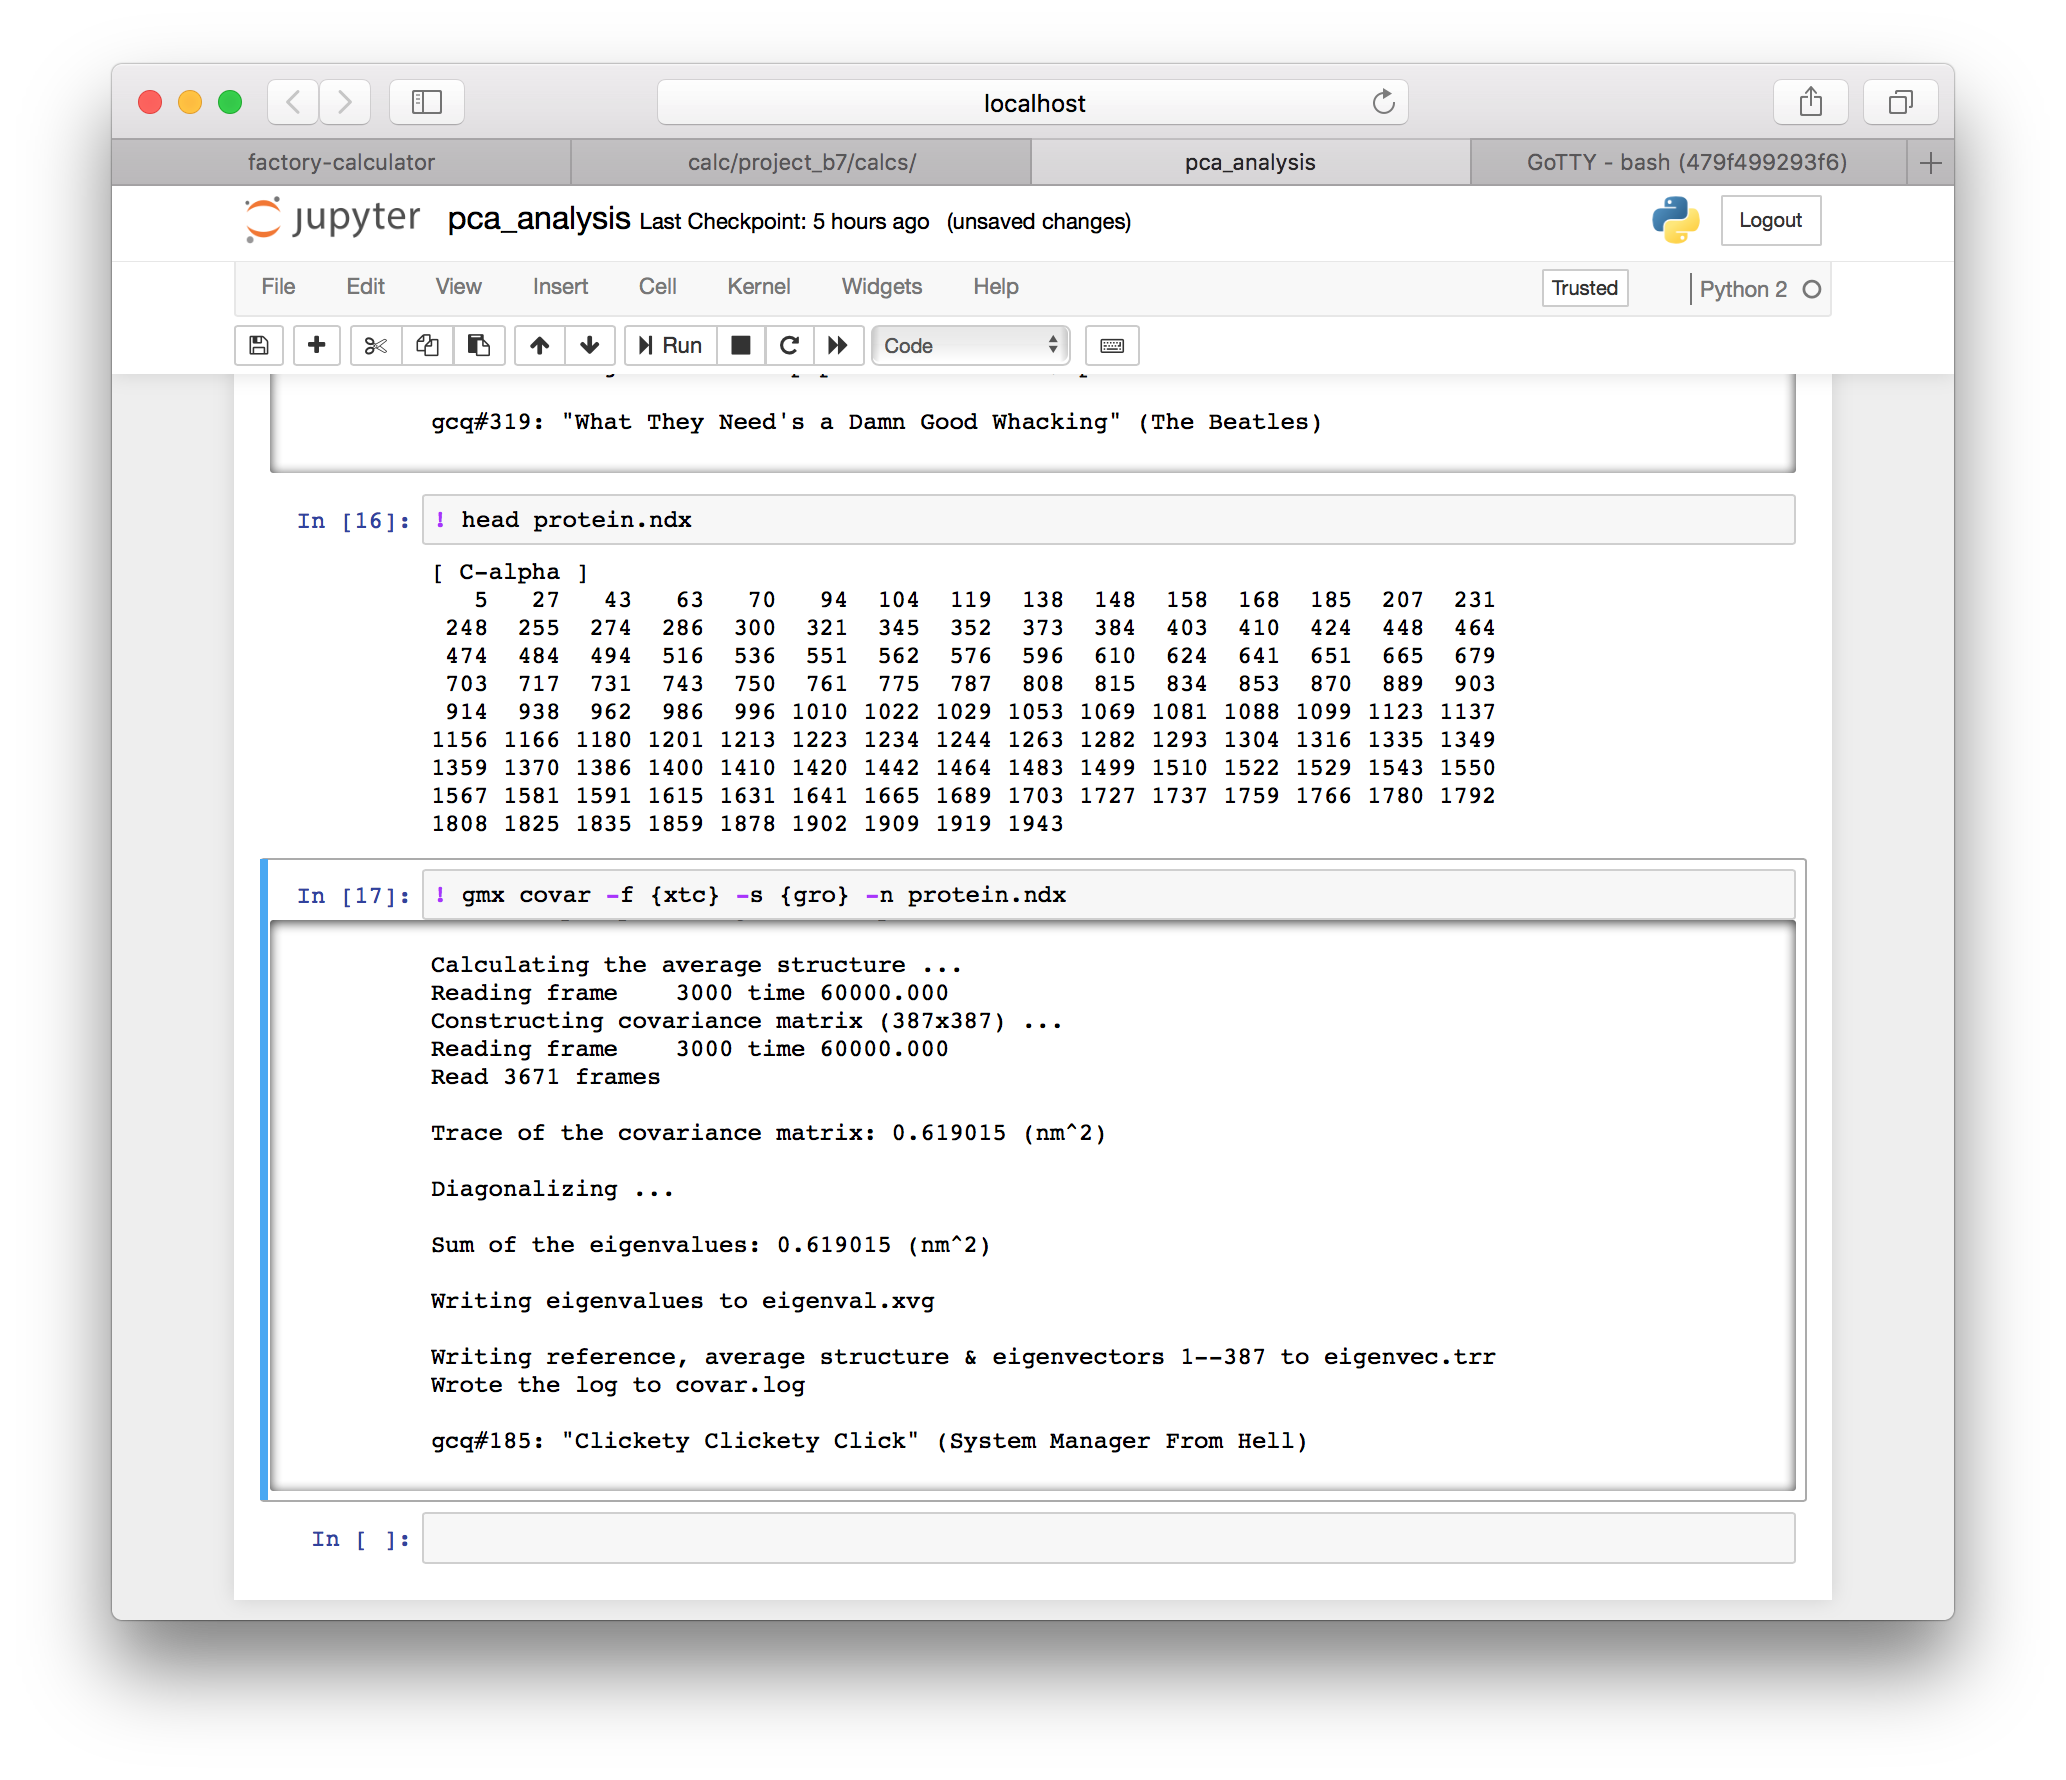Click the 'Read 3671 frames' output line
This screenshot has width=2066, height=1780.
(546, 1077)
